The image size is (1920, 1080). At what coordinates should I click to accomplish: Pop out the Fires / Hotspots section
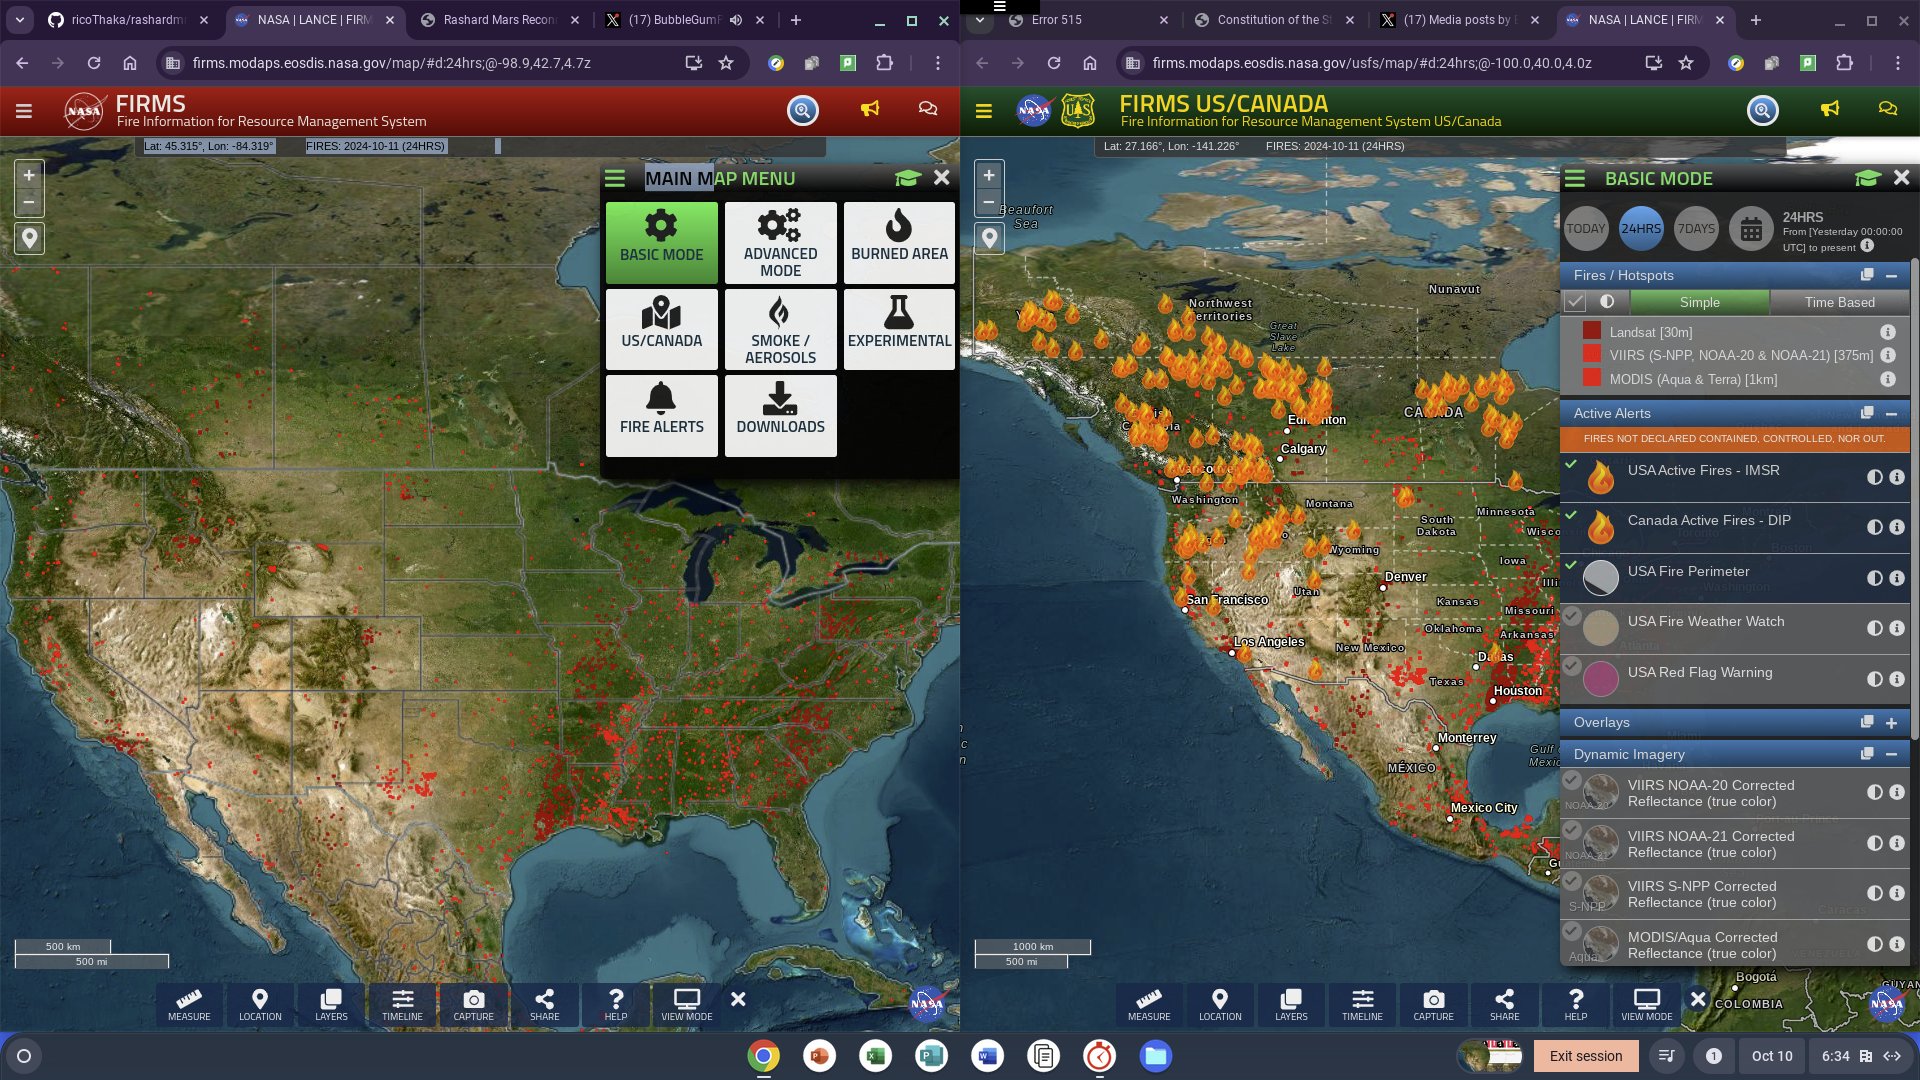click(x=1866, y=275)
